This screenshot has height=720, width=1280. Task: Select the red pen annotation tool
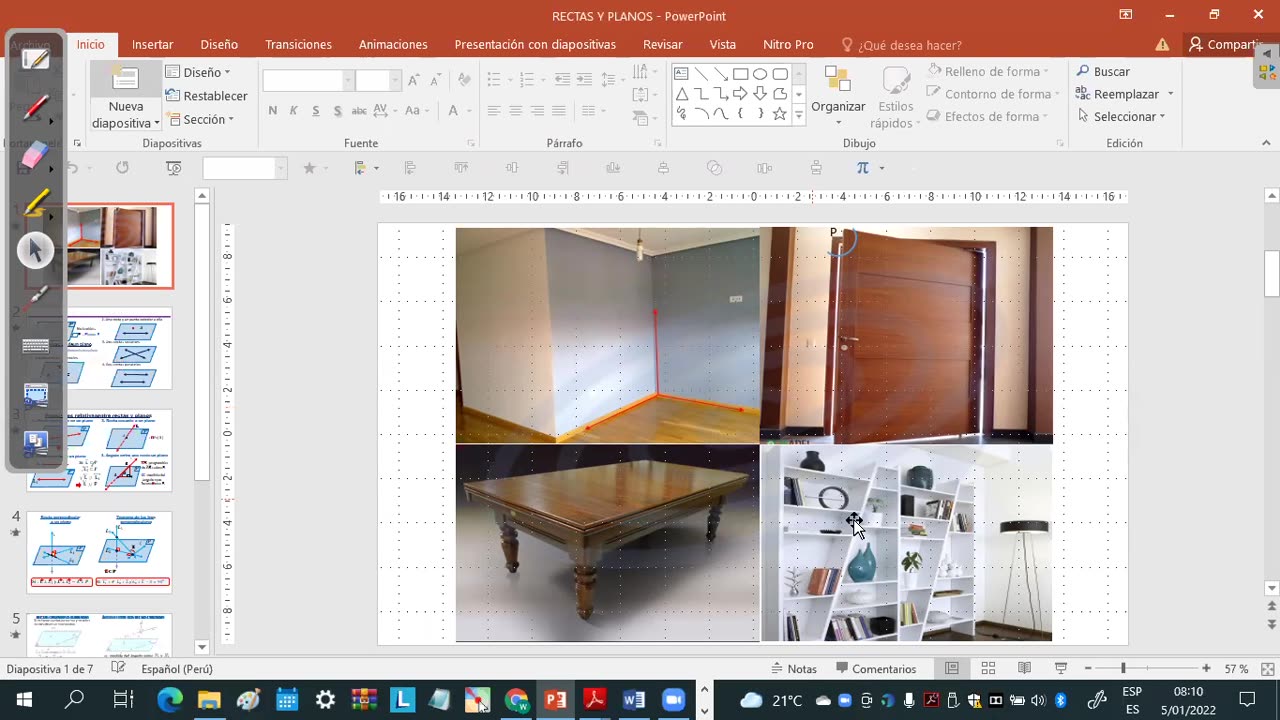tap(36, 107)
